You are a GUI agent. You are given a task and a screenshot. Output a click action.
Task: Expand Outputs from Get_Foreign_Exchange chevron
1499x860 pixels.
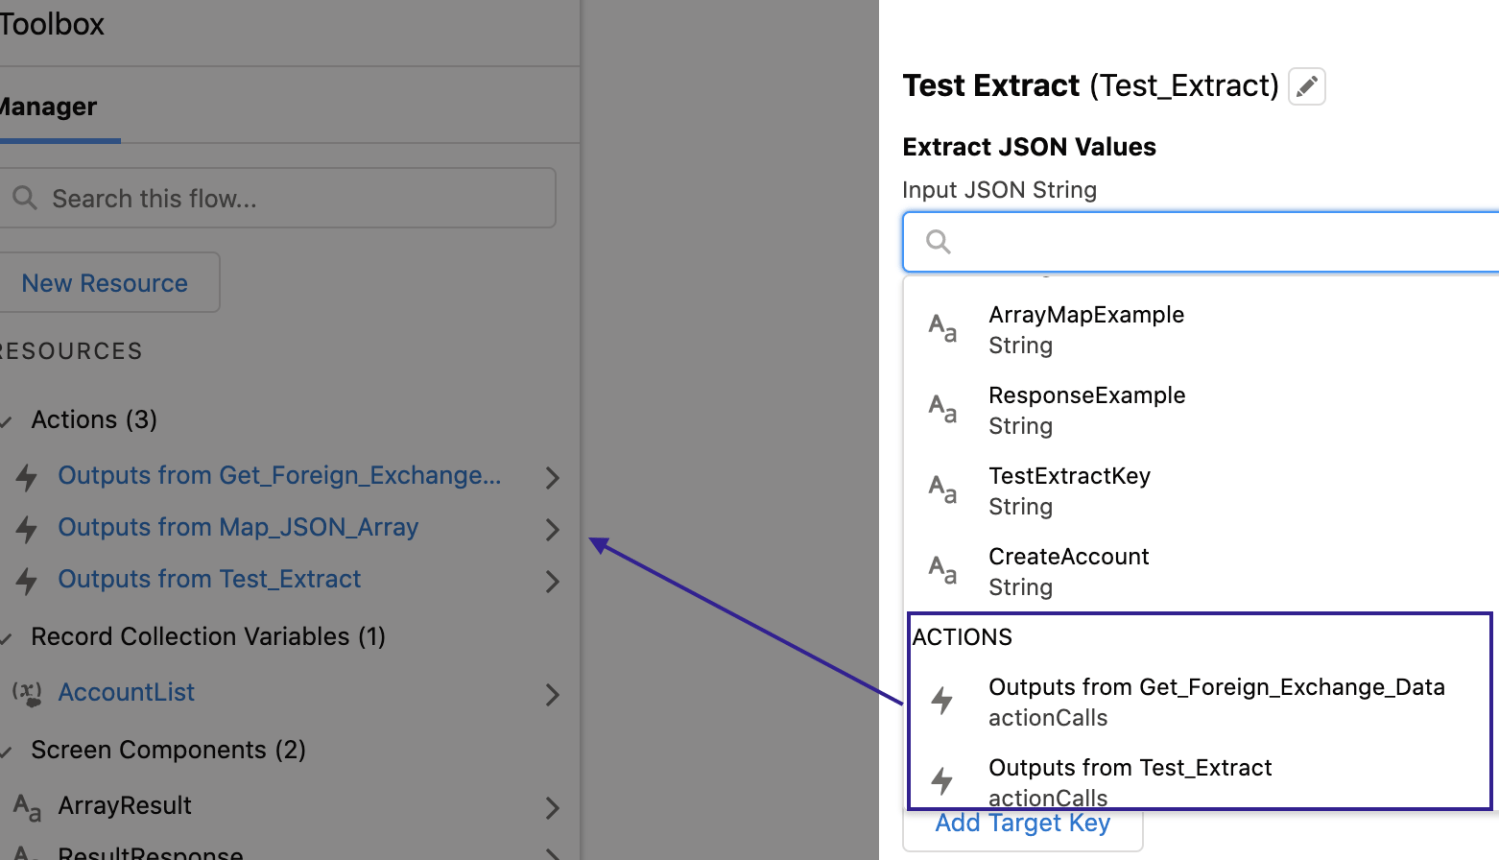click(x=551, y=478)
